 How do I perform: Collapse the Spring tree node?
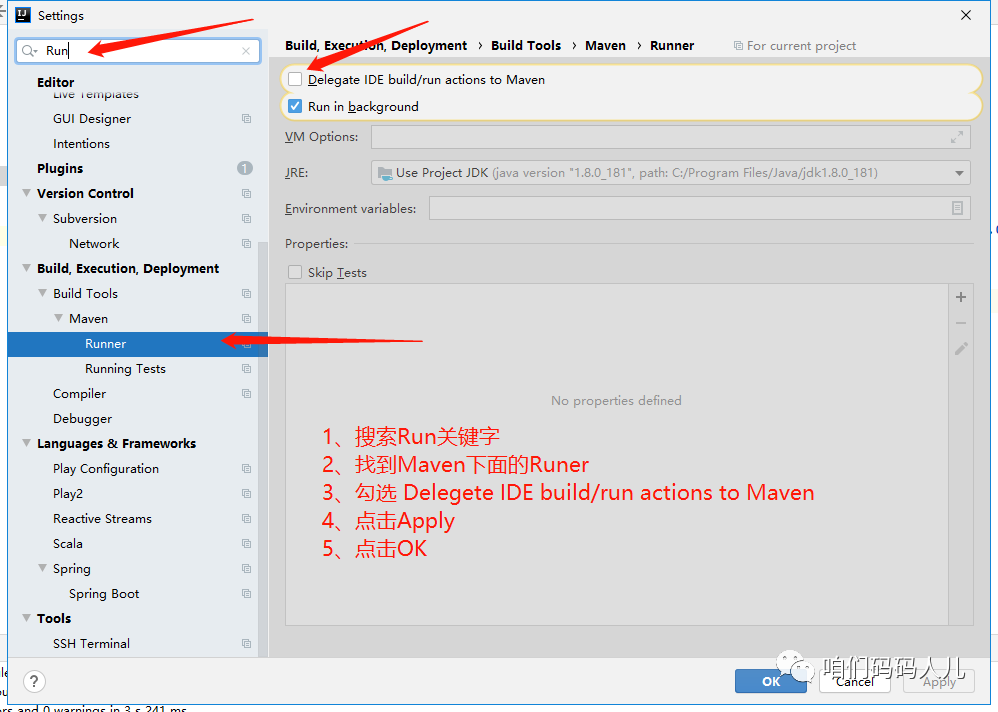43,568
